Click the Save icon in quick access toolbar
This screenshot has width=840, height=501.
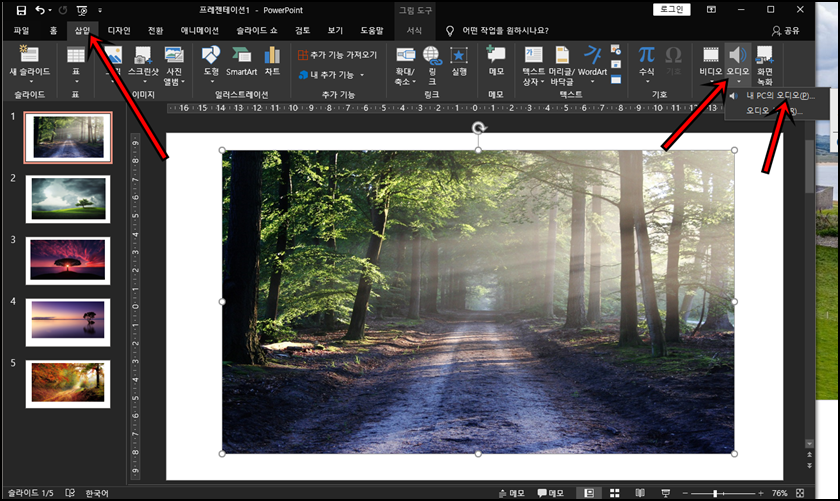[x=21, y=10]
